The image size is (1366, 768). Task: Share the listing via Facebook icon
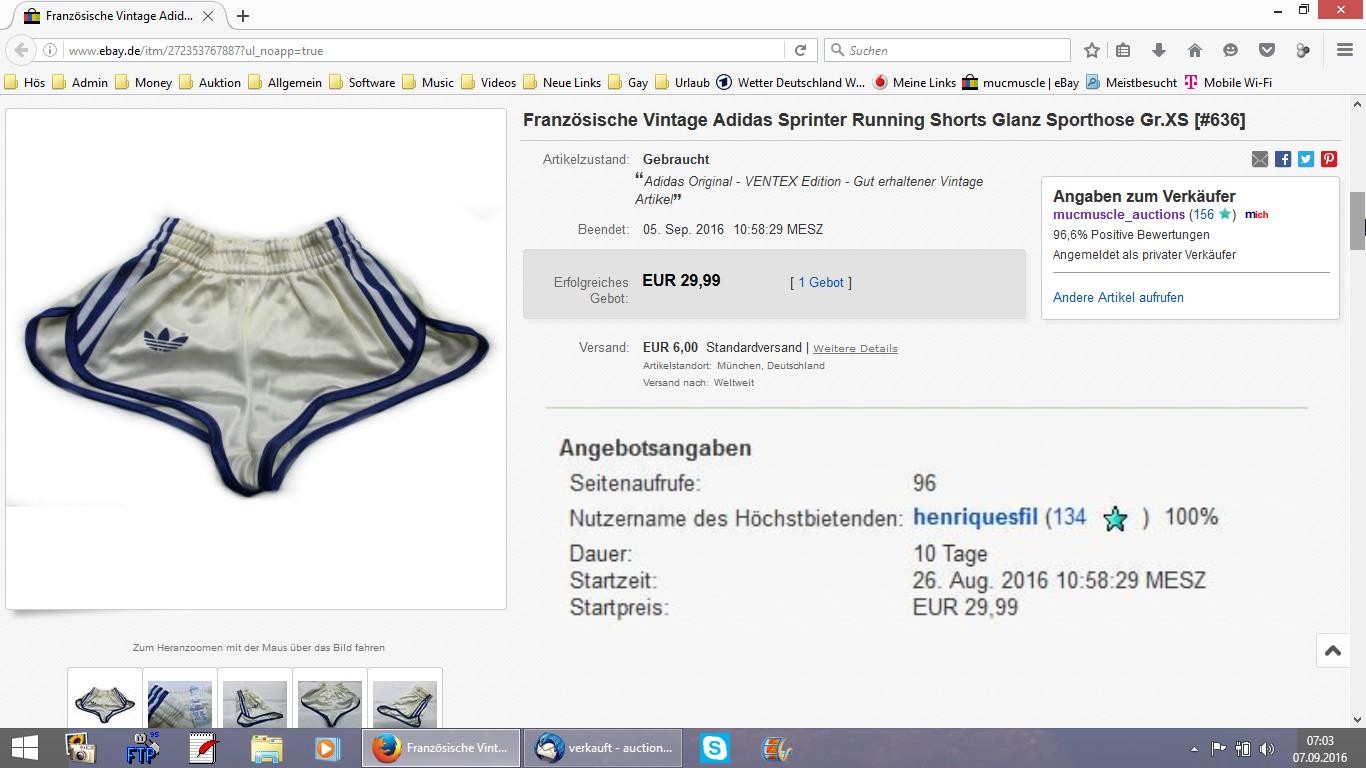tap(1283, 159)
